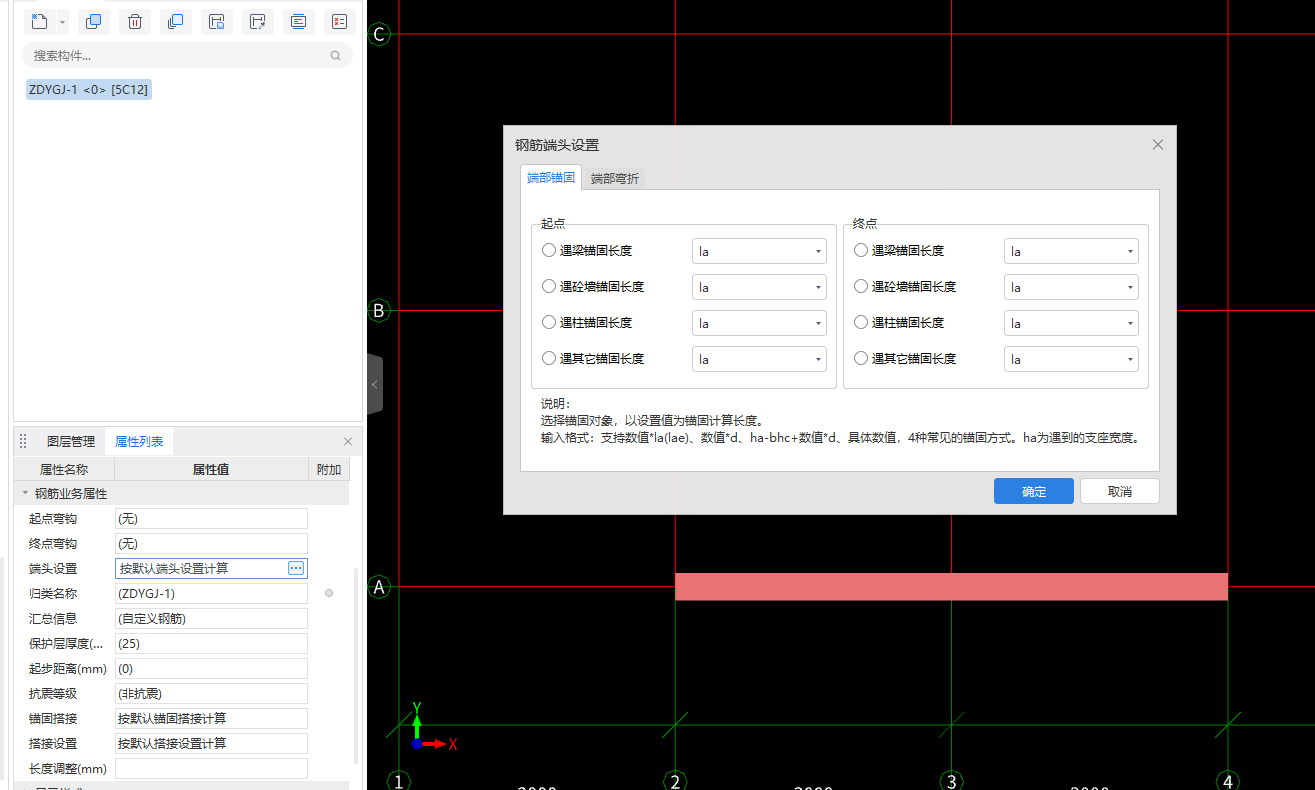The width and height of the screenshot is (1315, 790).
Task: Select 起点 遇梁锚固长度 radio button
Action: coord(549,251)
